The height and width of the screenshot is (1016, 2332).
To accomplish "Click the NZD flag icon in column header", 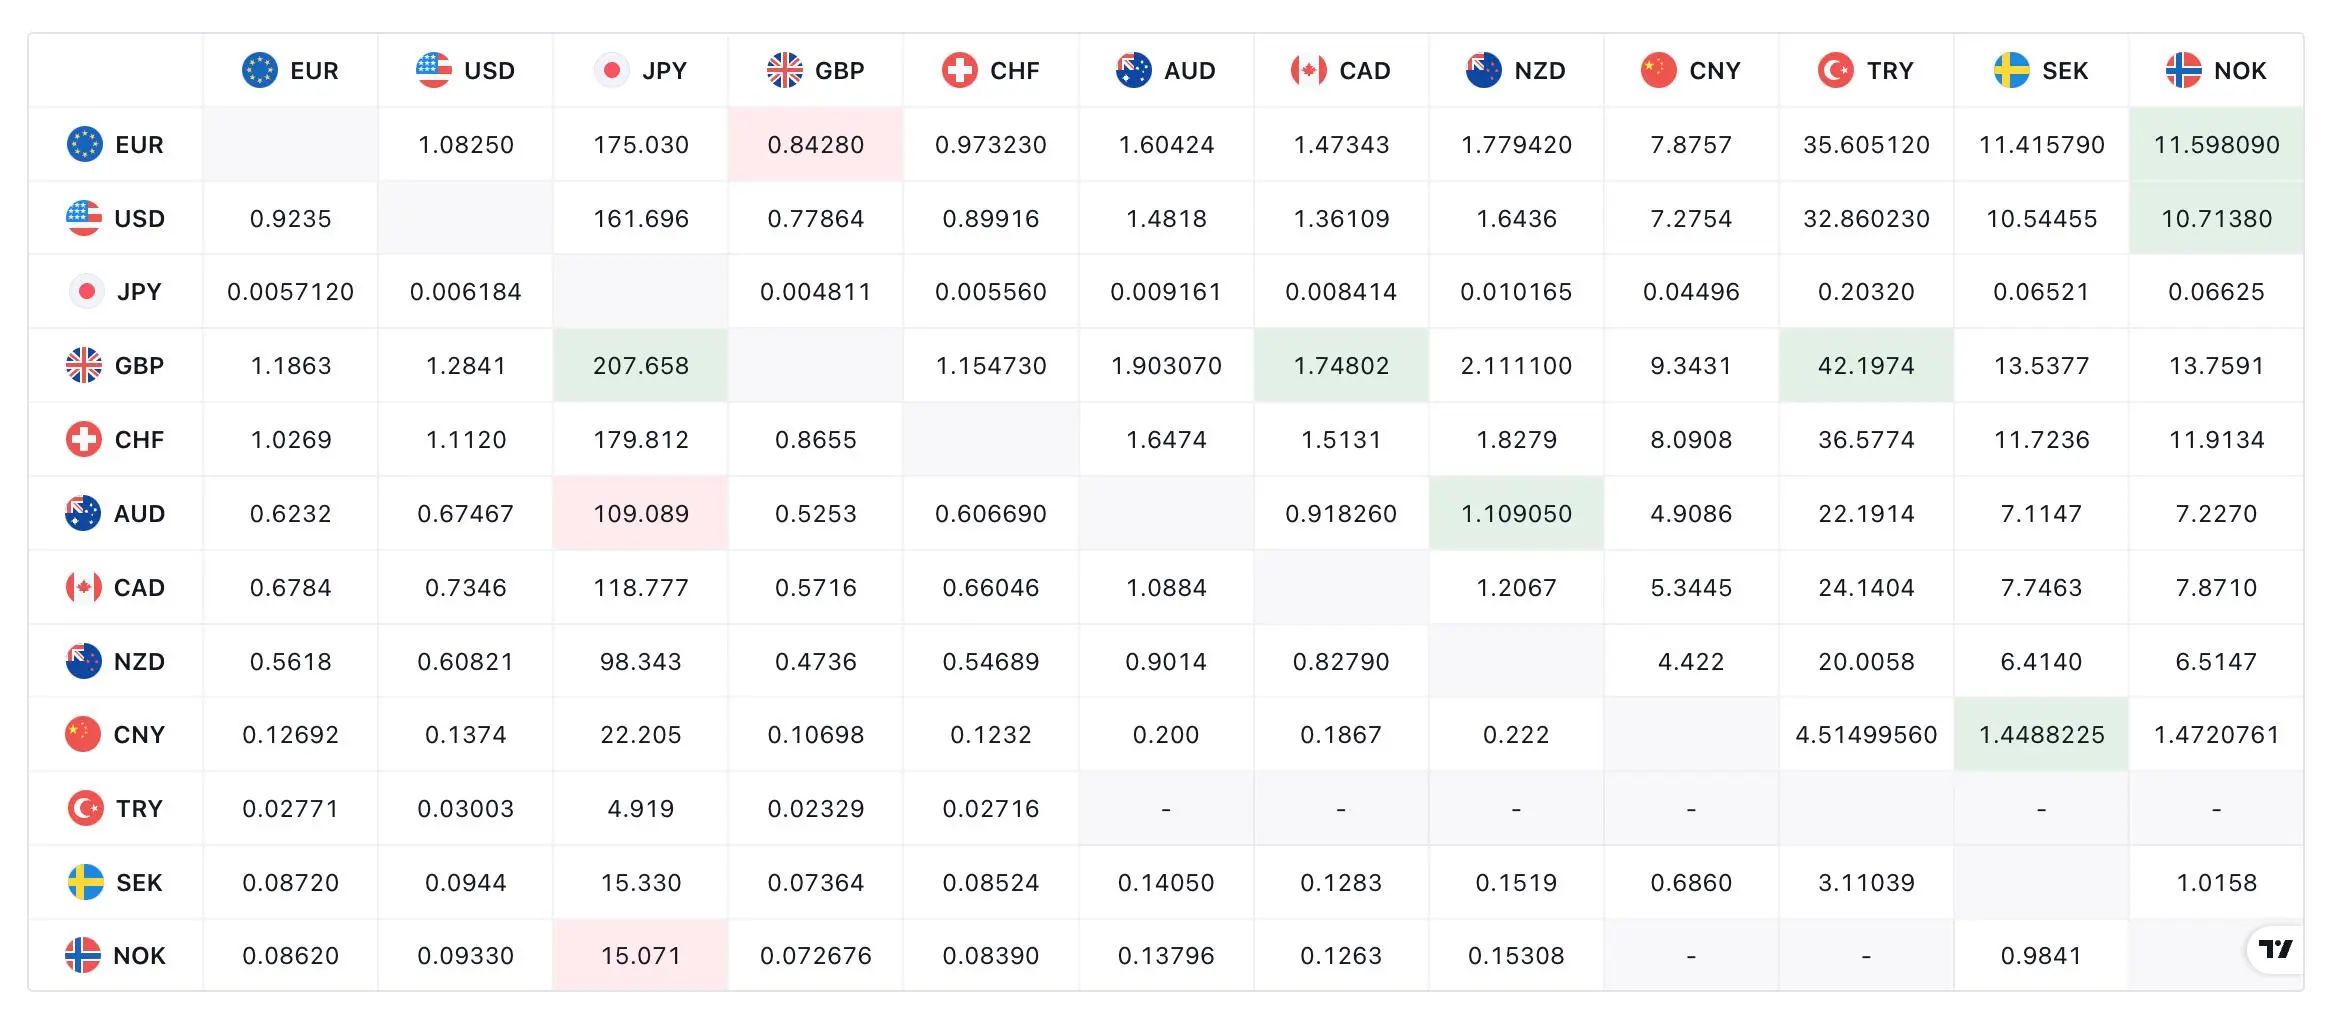I will click(1484, 70).
